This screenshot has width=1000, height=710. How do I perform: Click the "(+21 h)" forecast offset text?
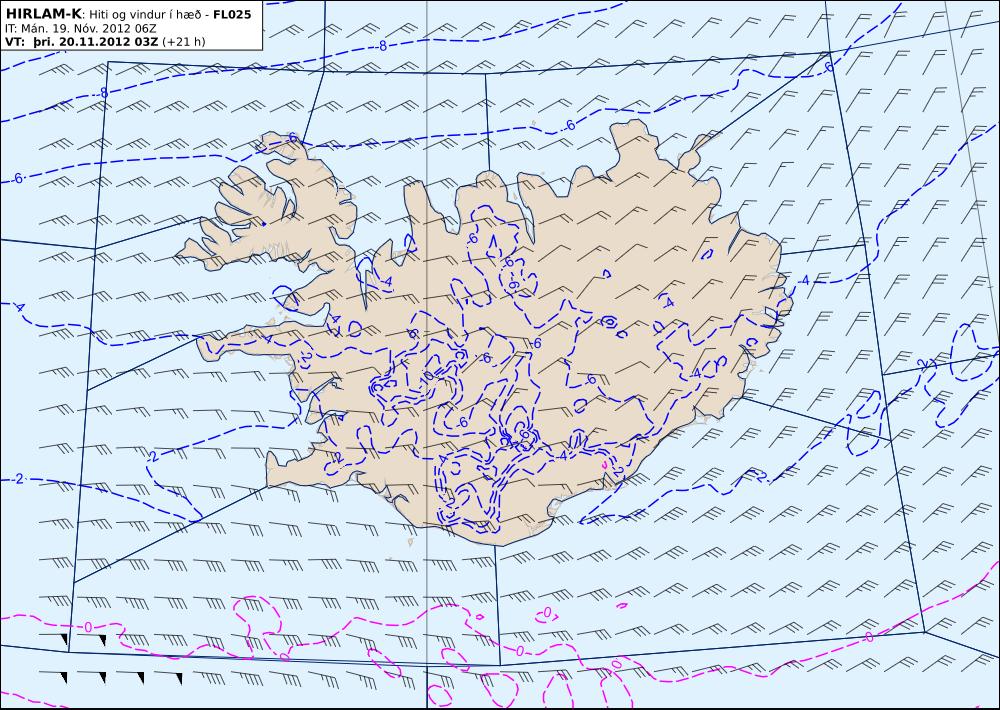click(x=184, y=42)
